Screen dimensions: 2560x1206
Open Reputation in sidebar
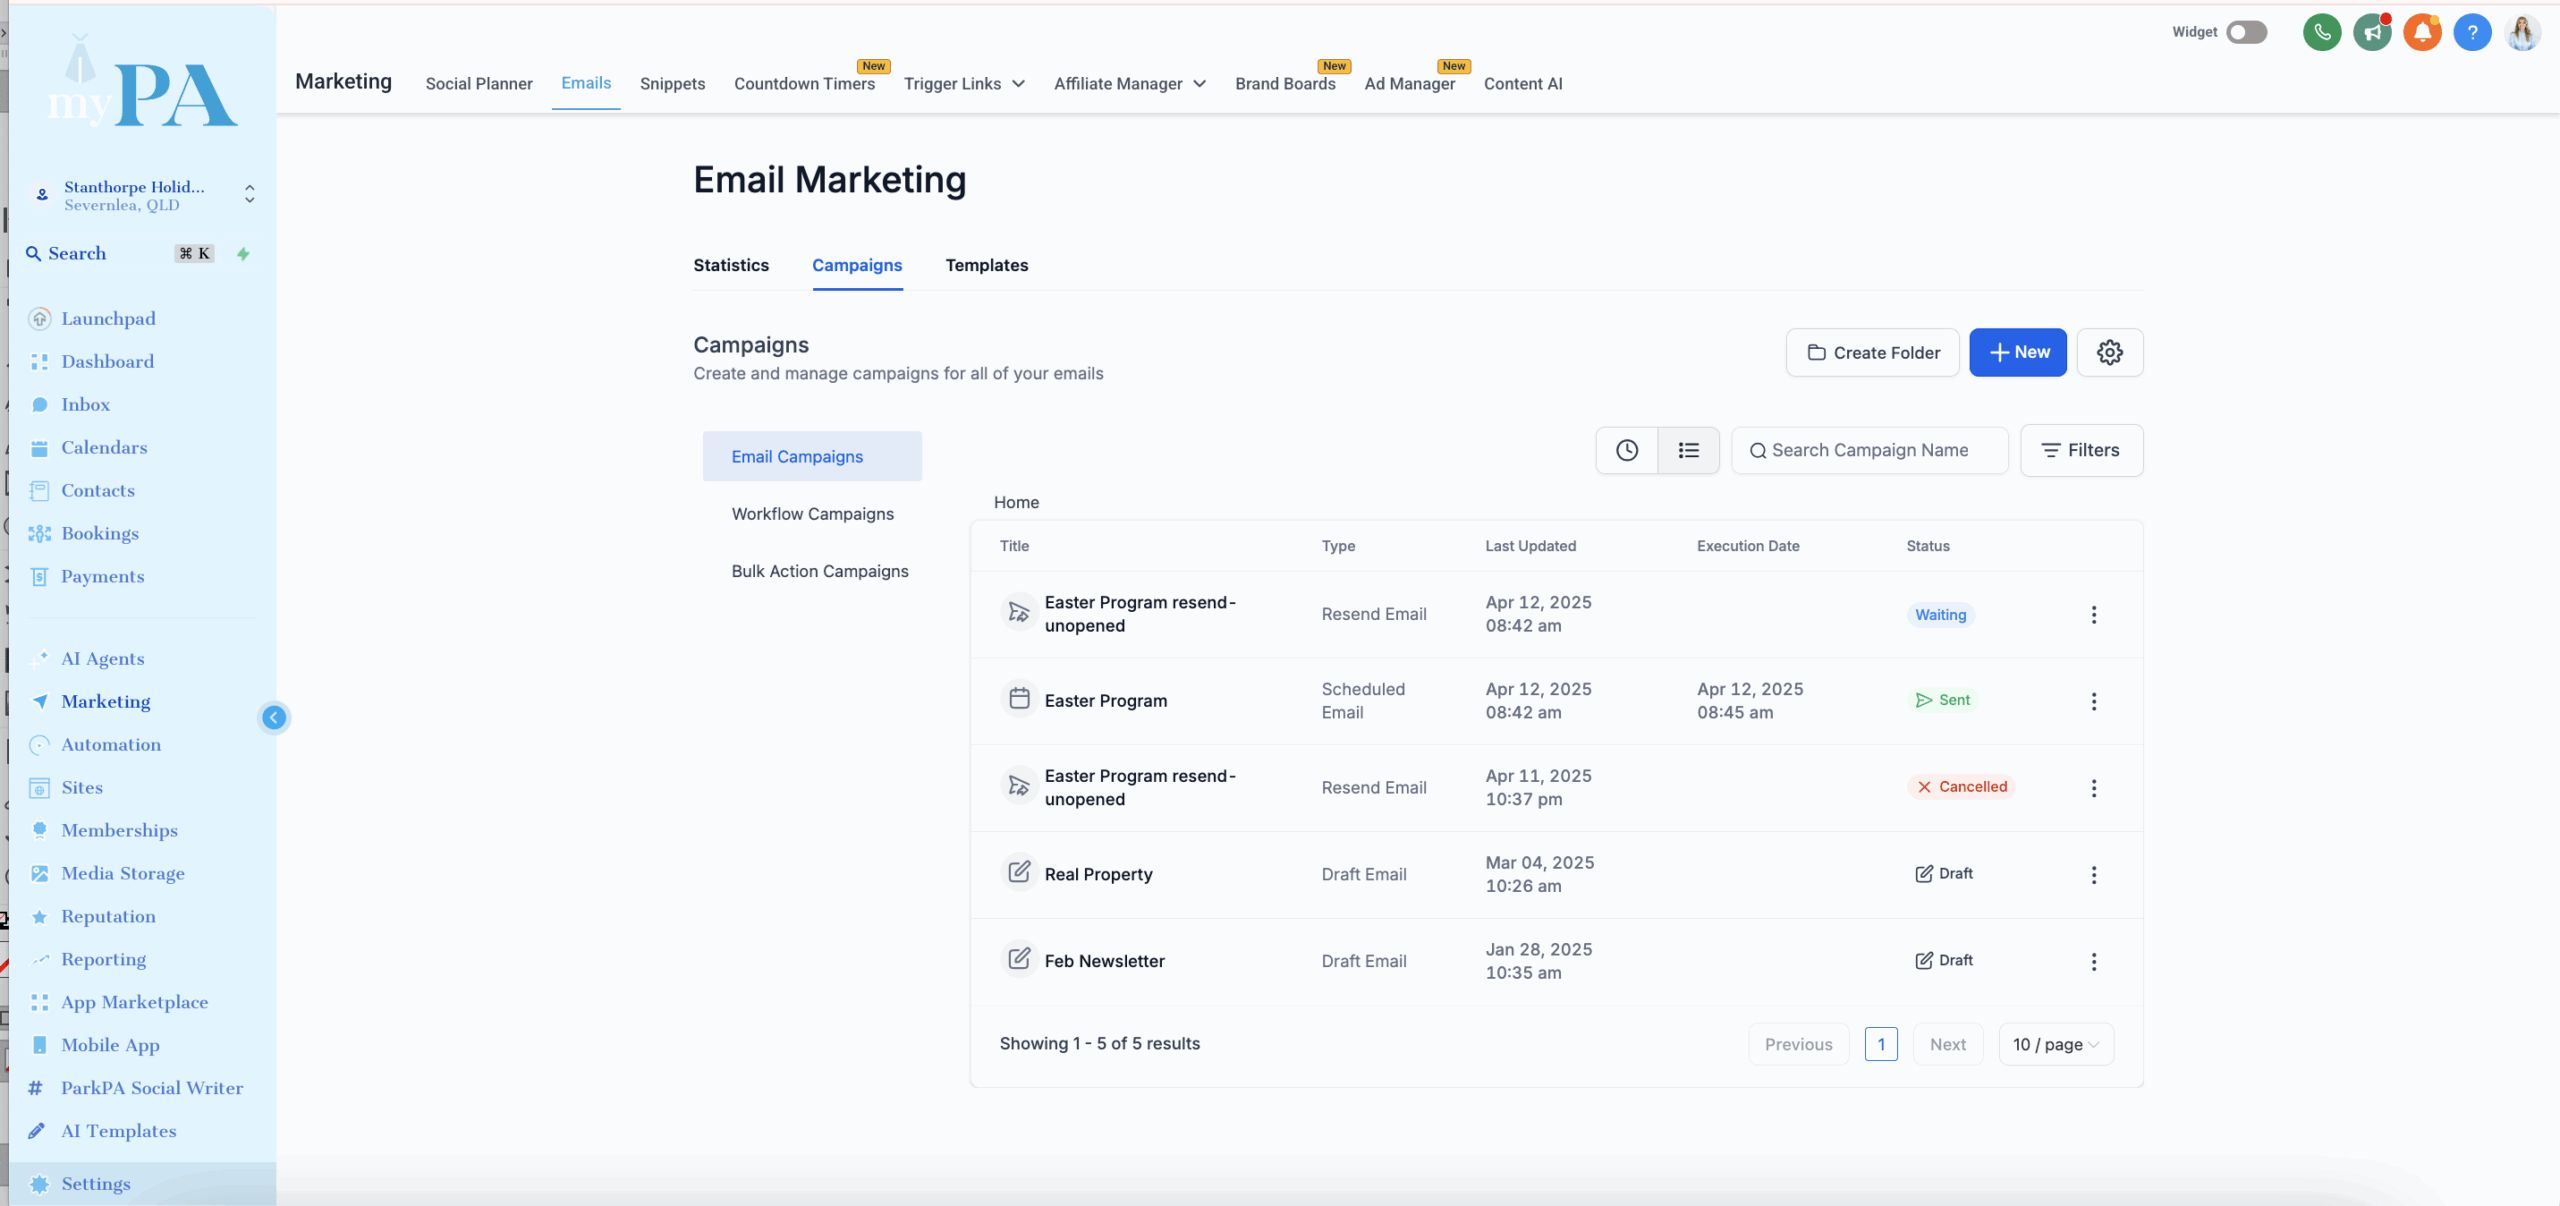tap(108, 916)
